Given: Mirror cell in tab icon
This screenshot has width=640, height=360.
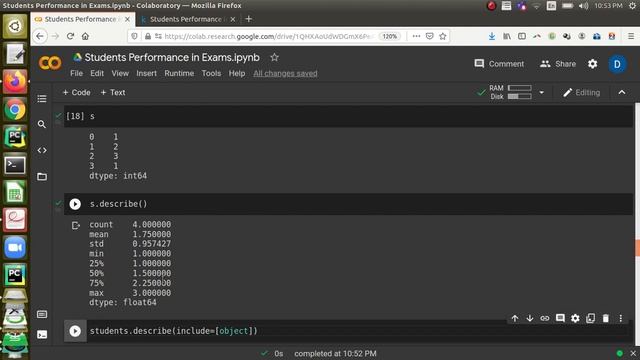Looking at the screenshot, I should (x=590, y=318).
